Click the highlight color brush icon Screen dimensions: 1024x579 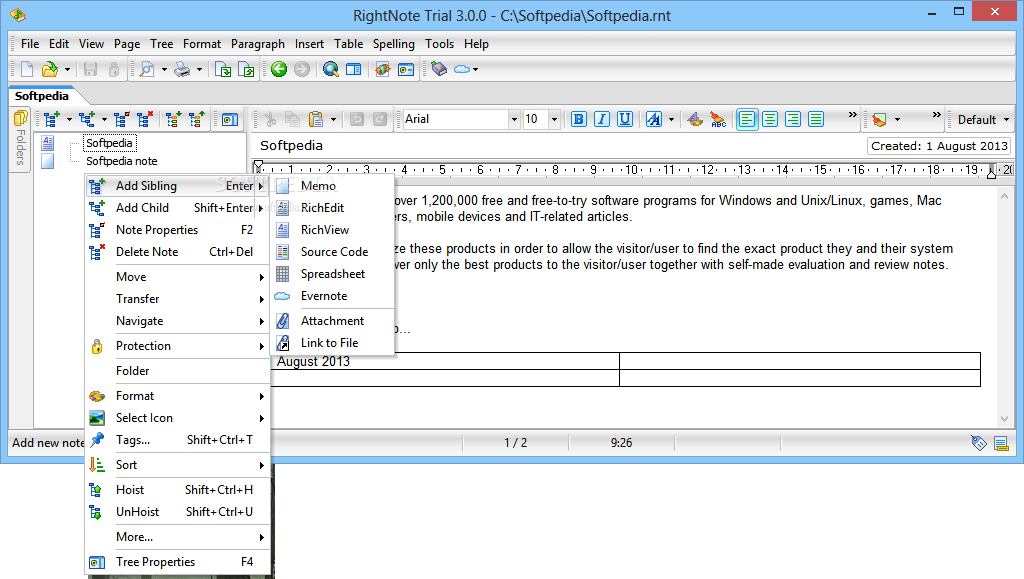(x=879, y=119)
